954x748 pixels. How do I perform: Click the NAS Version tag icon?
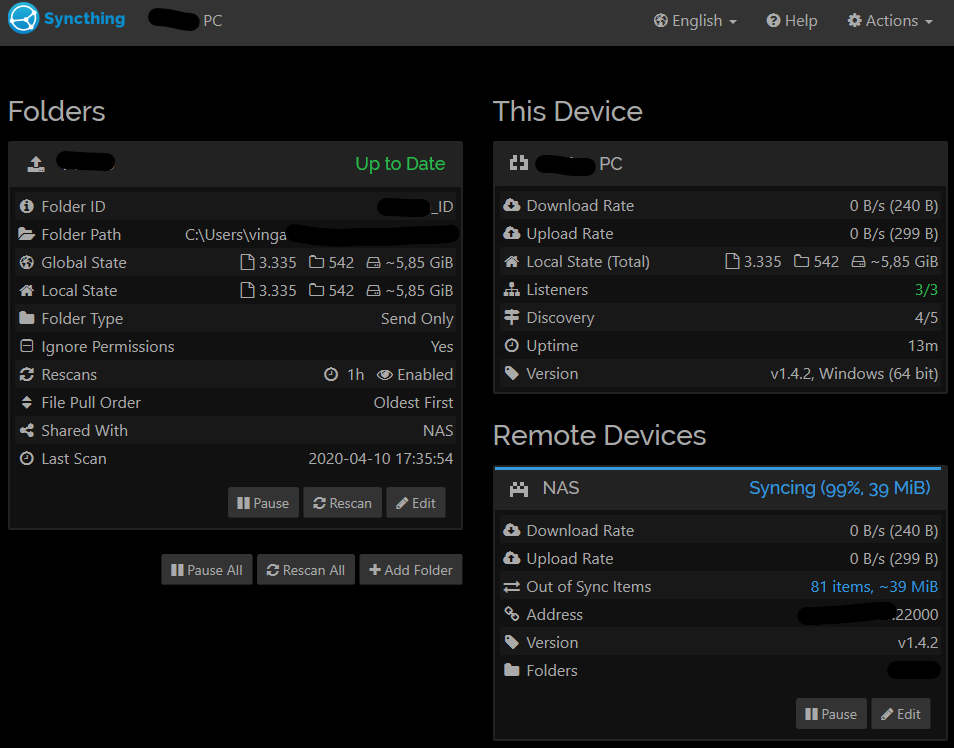pyautogui.click(x=512, y=642)
